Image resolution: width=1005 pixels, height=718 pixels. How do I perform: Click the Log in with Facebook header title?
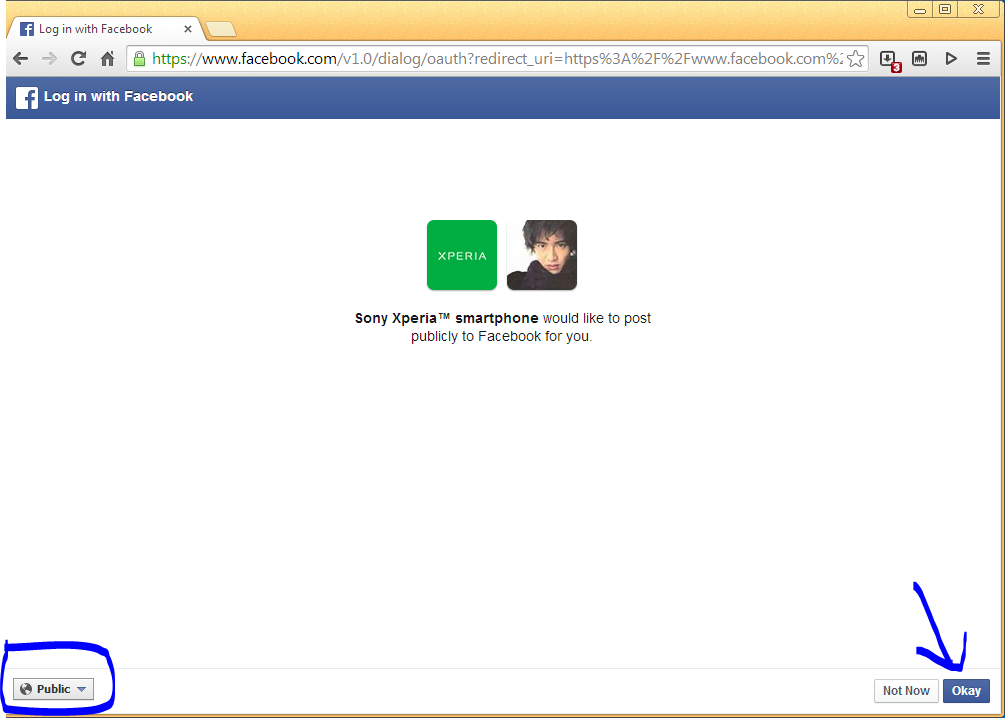118,97
